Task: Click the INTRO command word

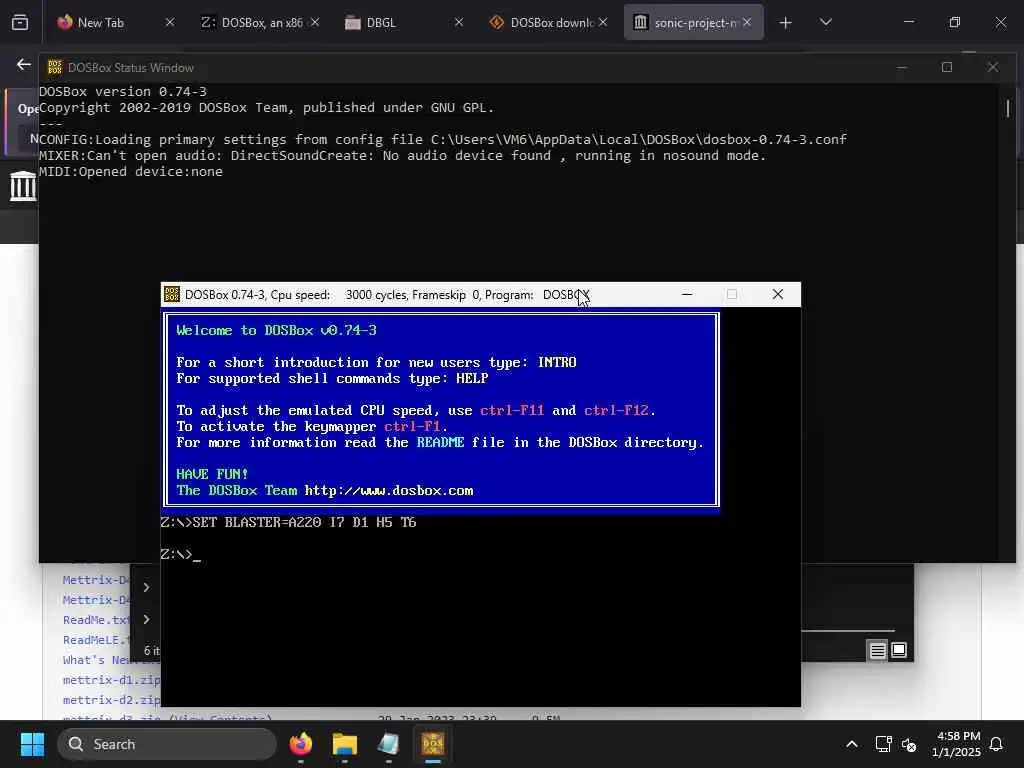Action: [557, 362]
